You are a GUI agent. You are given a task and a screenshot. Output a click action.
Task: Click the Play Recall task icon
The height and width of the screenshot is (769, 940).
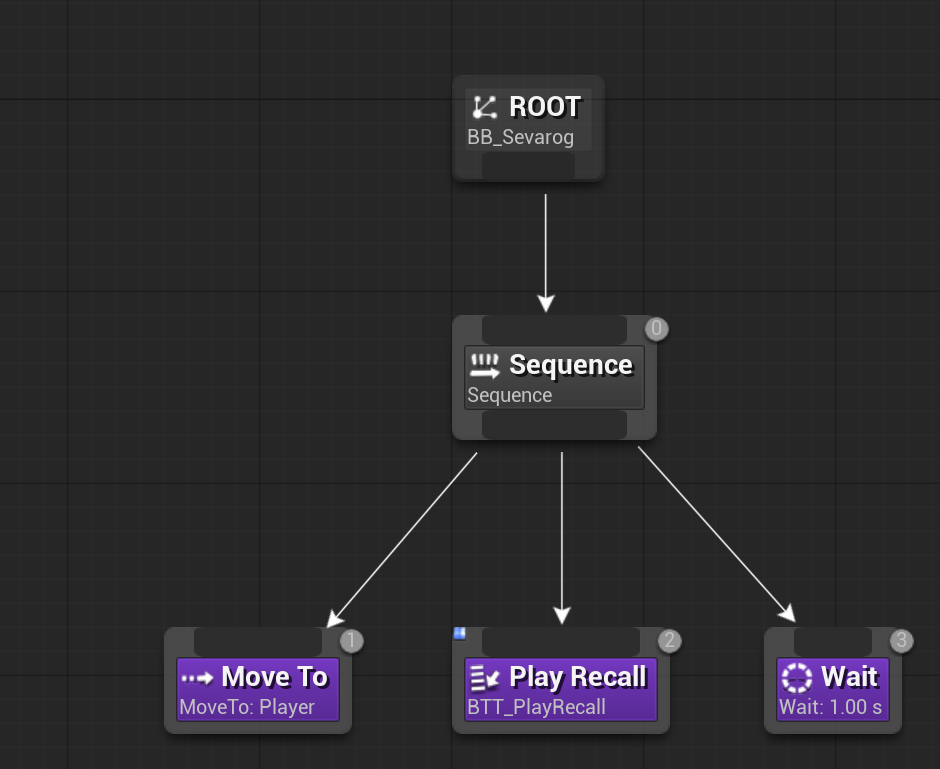click(484, 678)
